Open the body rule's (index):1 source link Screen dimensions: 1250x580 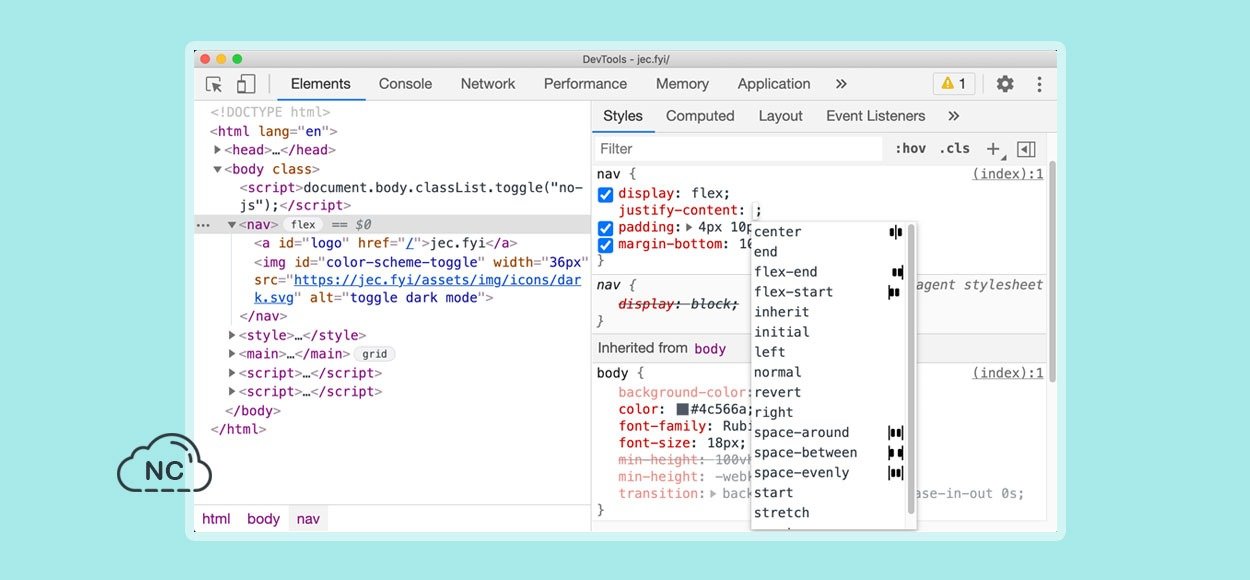pyautogui.click(x=1008, y=373)
